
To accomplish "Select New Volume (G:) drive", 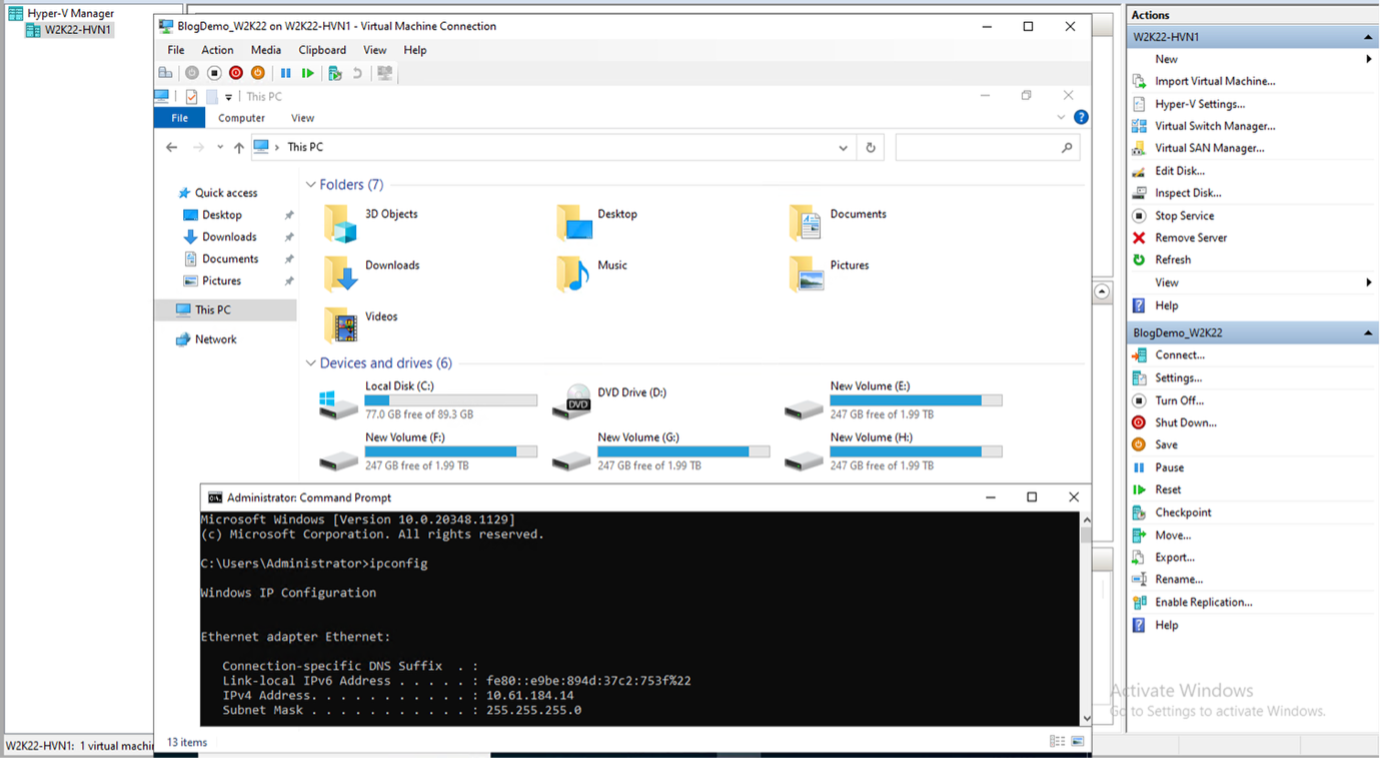I will [x=661, y=452].
